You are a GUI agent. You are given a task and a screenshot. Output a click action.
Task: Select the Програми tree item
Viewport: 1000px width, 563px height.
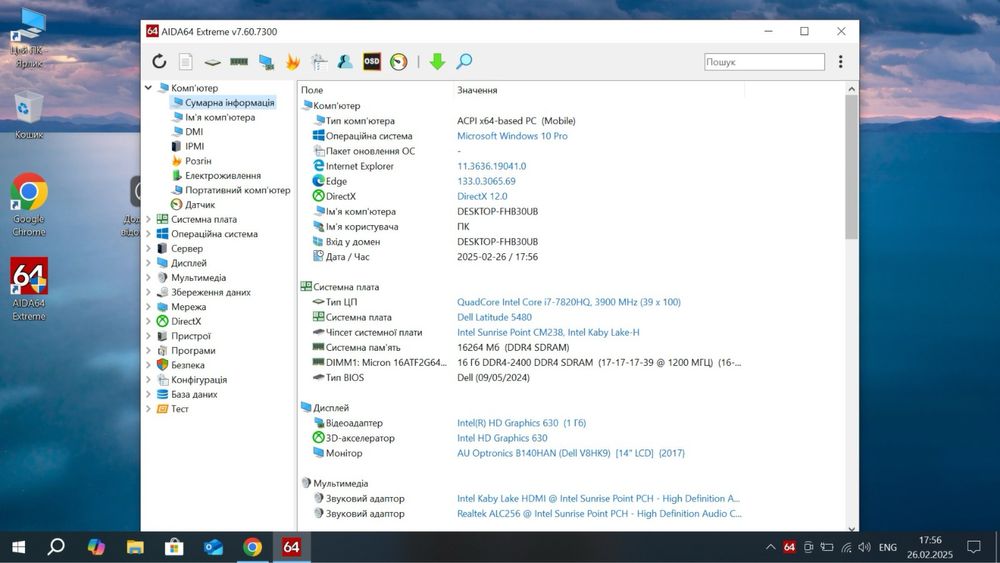(x=193, y=351)
